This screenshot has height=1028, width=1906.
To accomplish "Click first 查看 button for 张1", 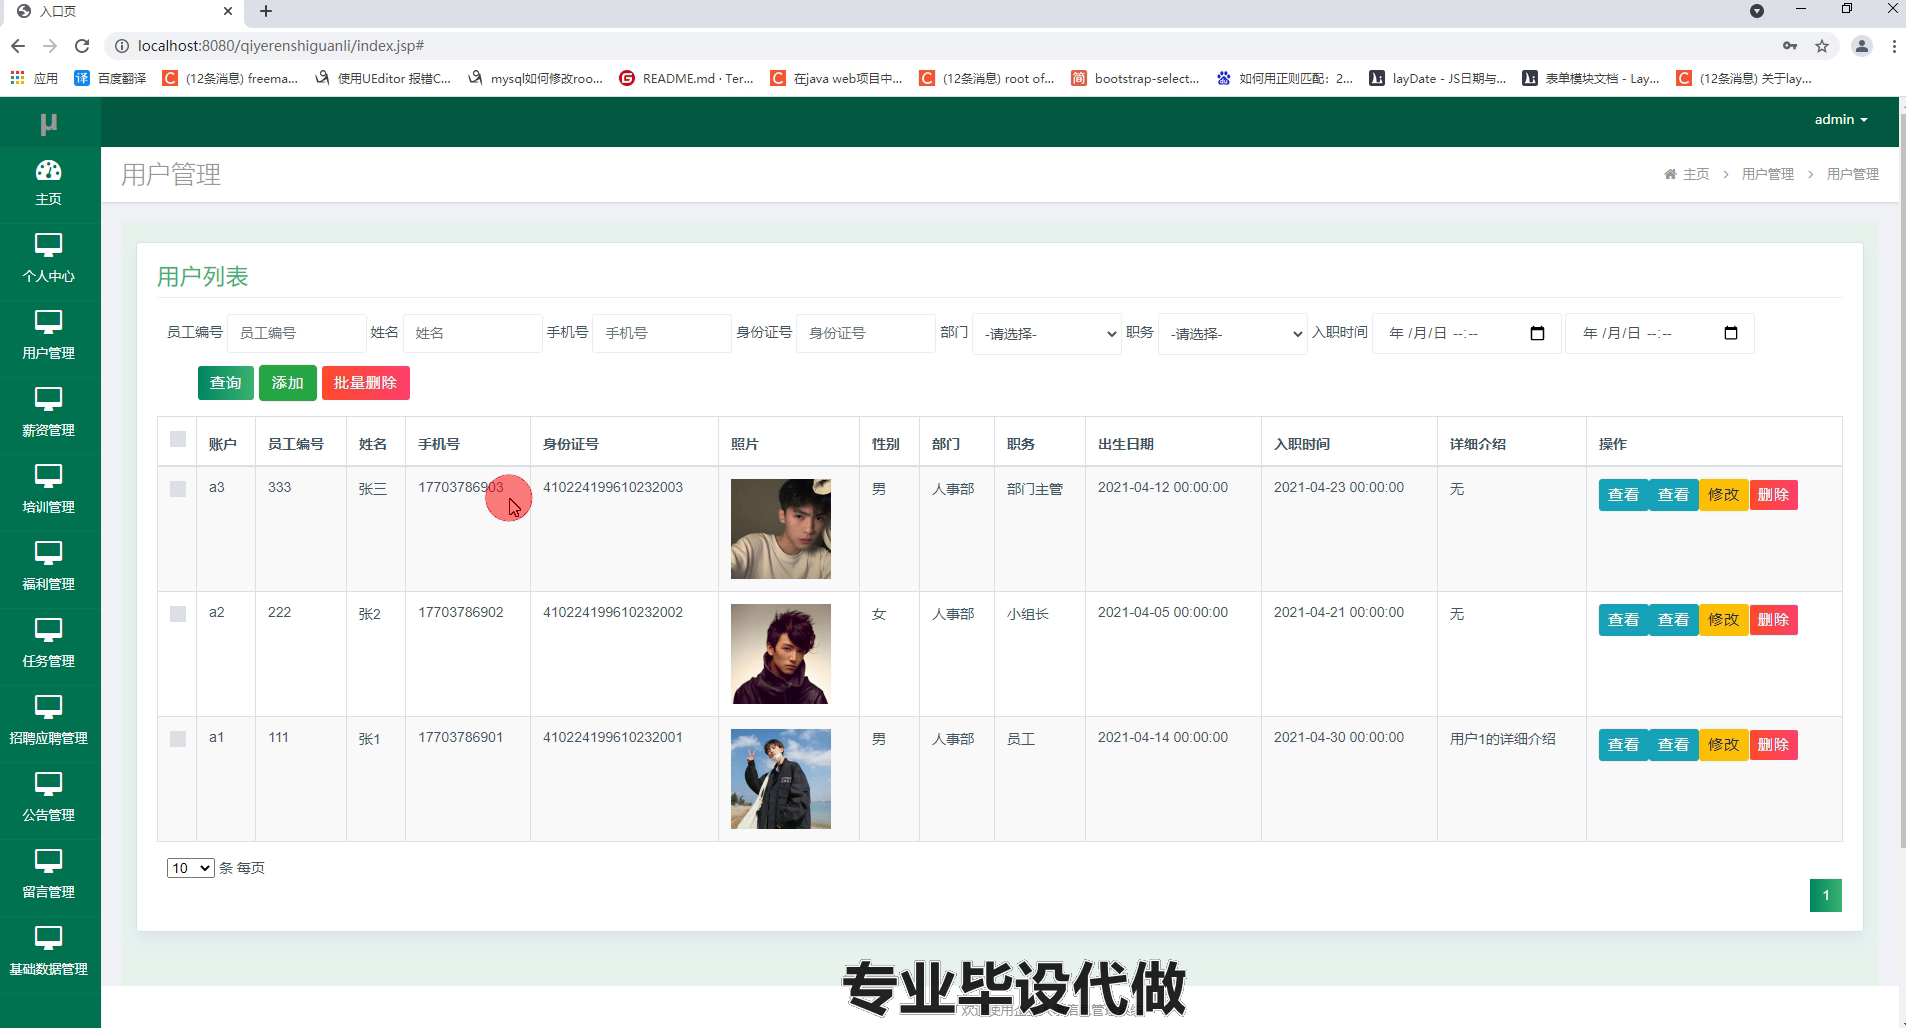I will (x=1623, y=745).
